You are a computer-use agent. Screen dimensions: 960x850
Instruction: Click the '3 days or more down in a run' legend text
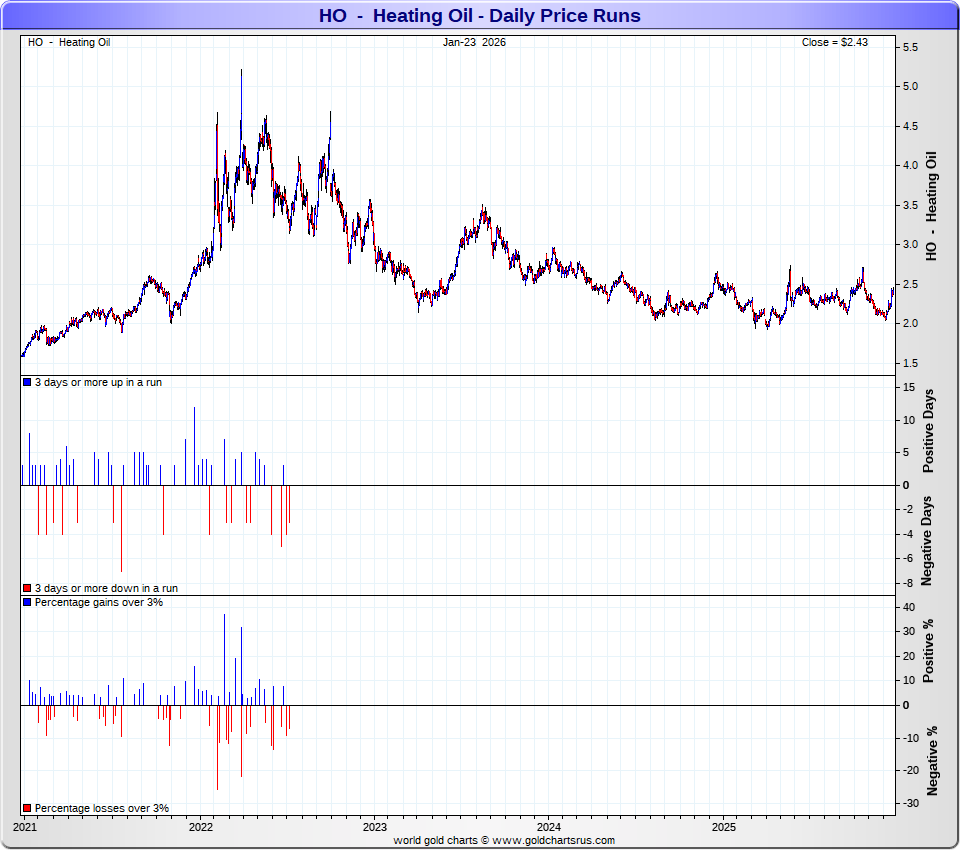[107, 588]
